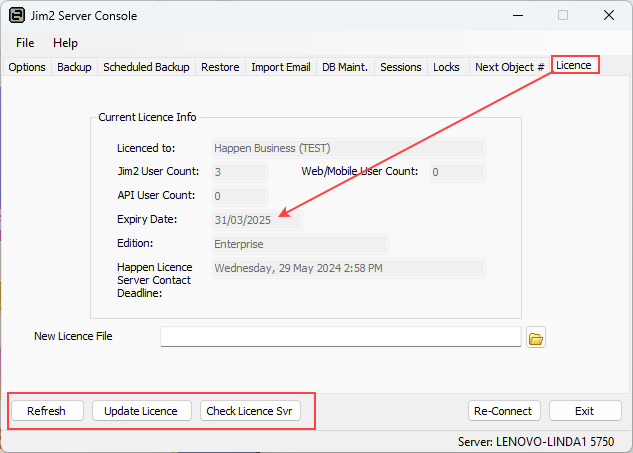Show the Sessions tab
Screen dimensions: 633x453
400,67
